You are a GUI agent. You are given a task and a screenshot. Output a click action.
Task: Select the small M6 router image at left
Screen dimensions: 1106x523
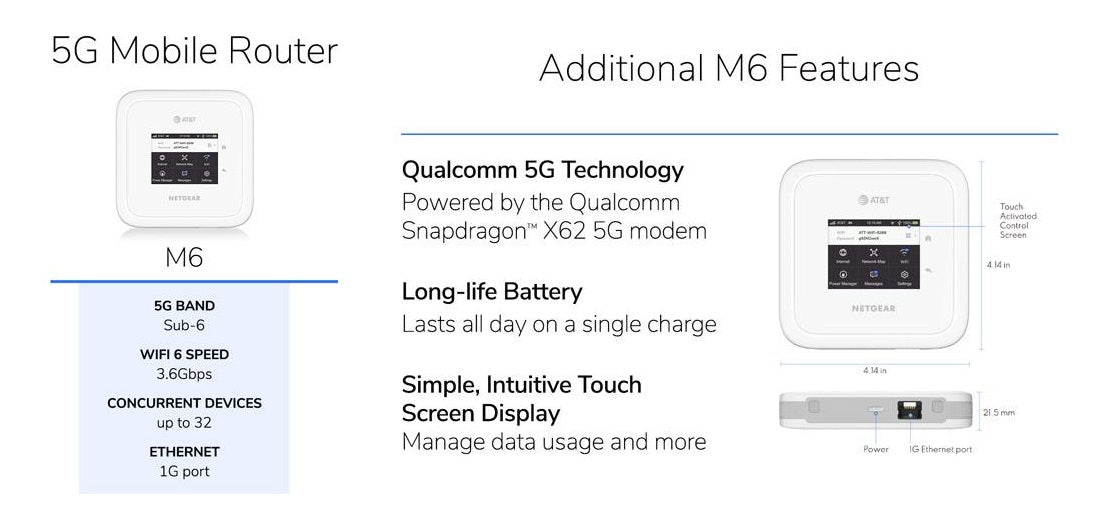[x=184, y=160]
